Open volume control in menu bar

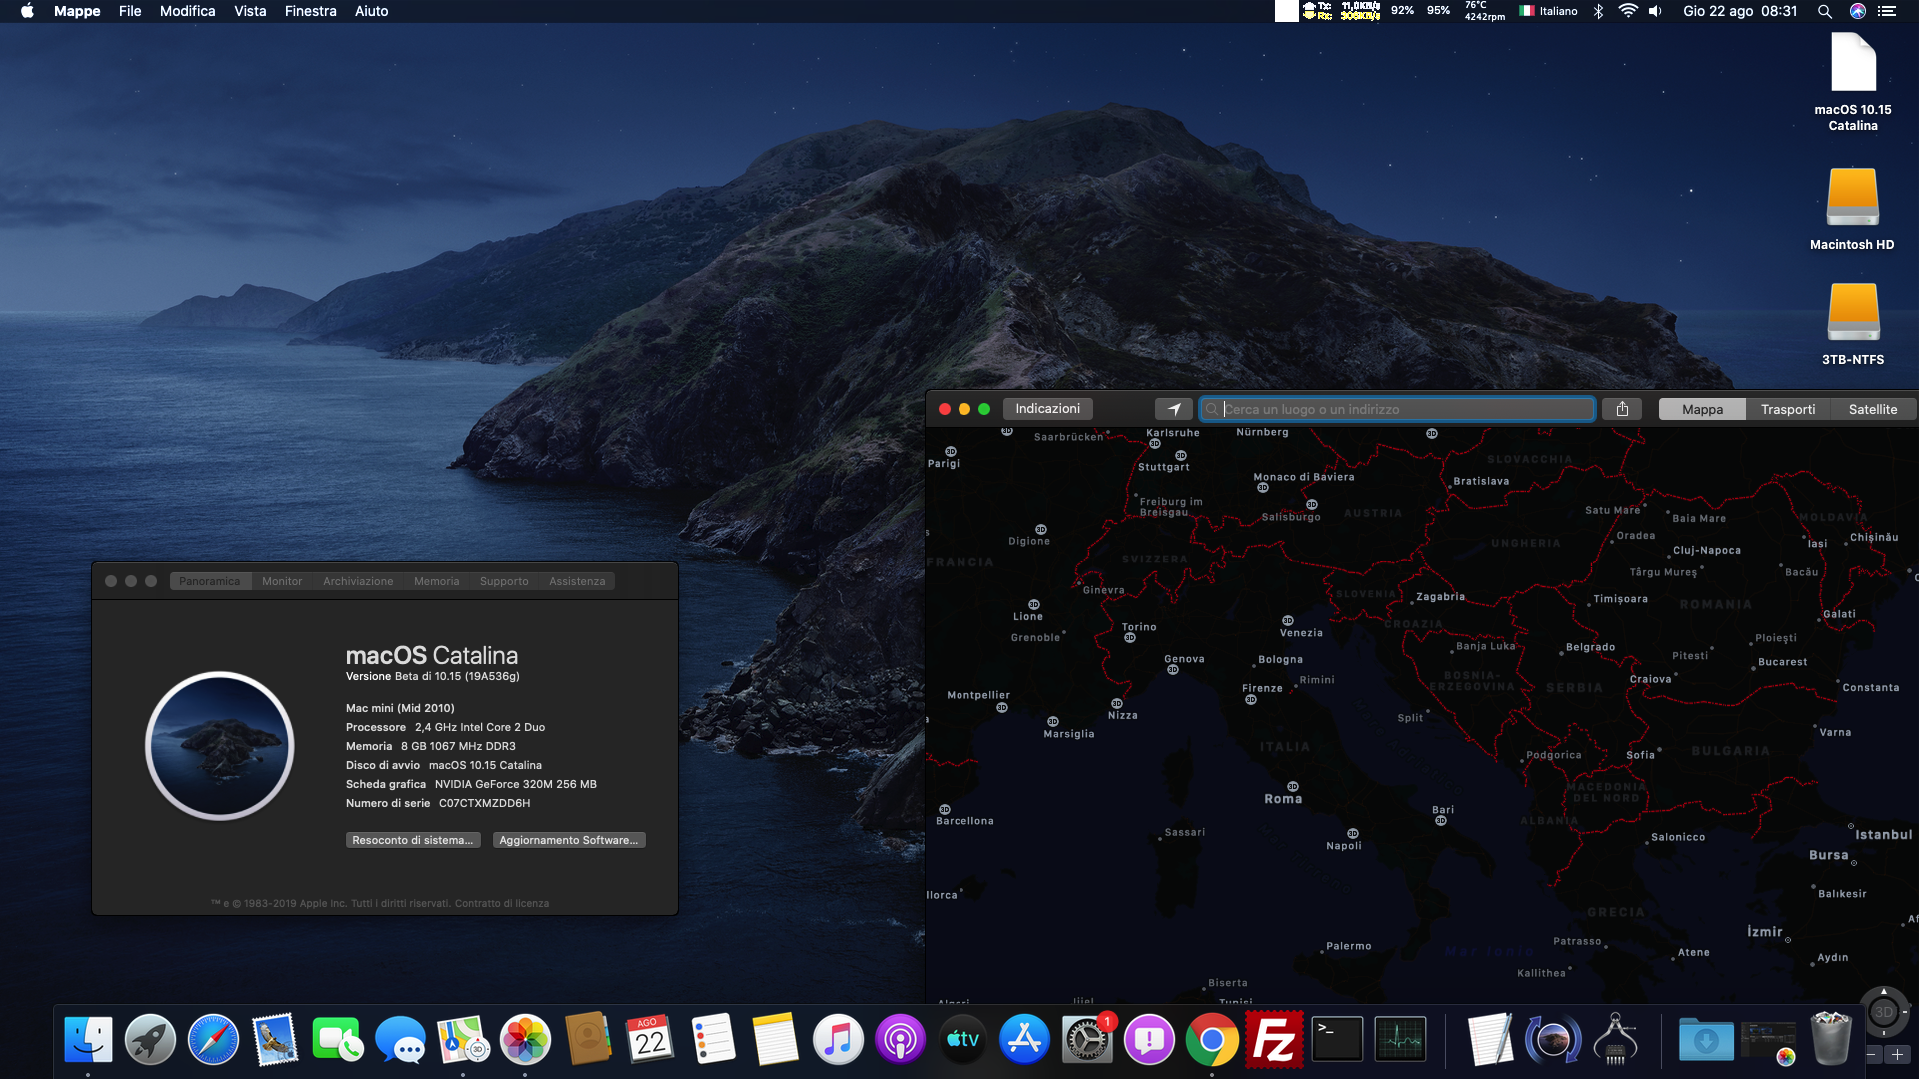1655,11
